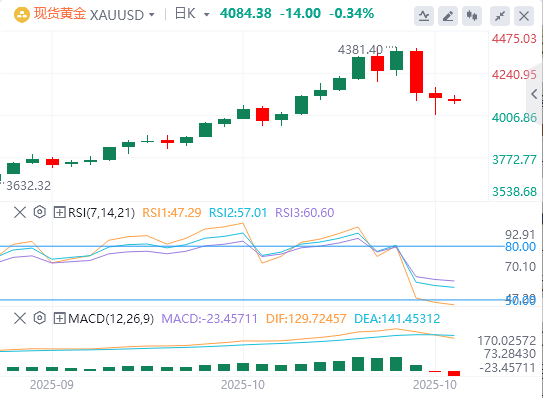The image size is (543, 398).
Task: Open MACD indicator settings hexagon icon
Action: (x=40, y=318)
